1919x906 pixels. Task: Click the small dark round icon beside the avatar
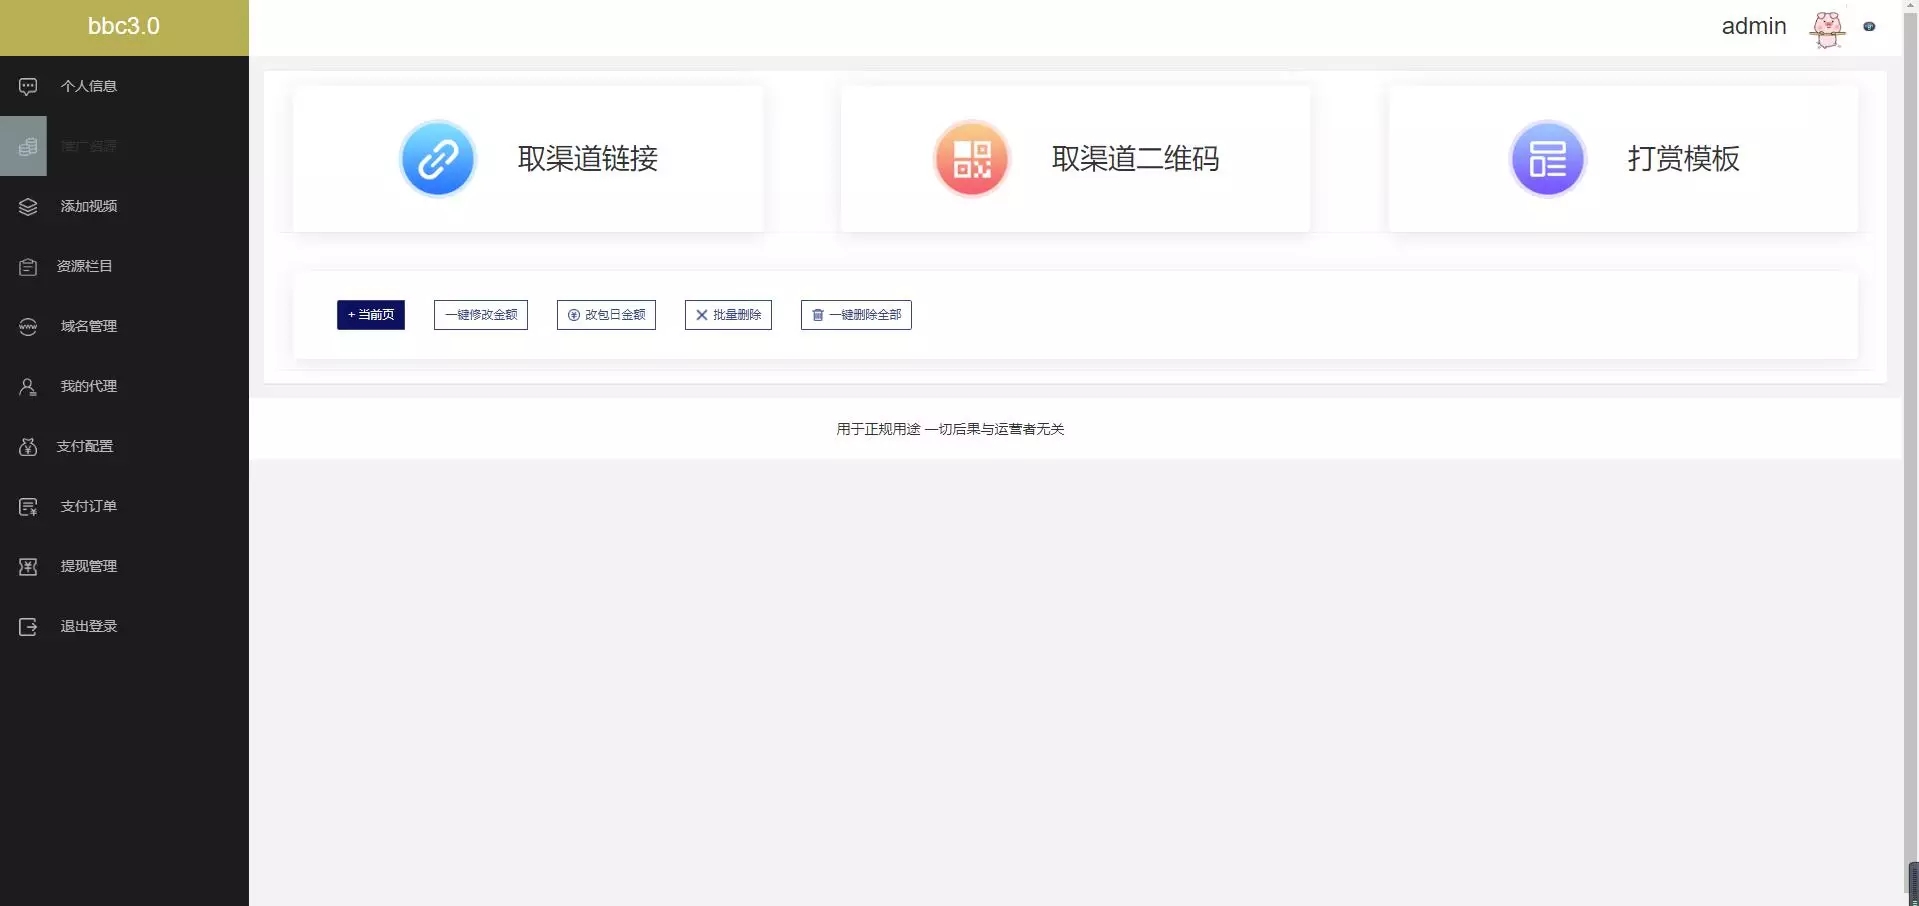pos(1869,27)
